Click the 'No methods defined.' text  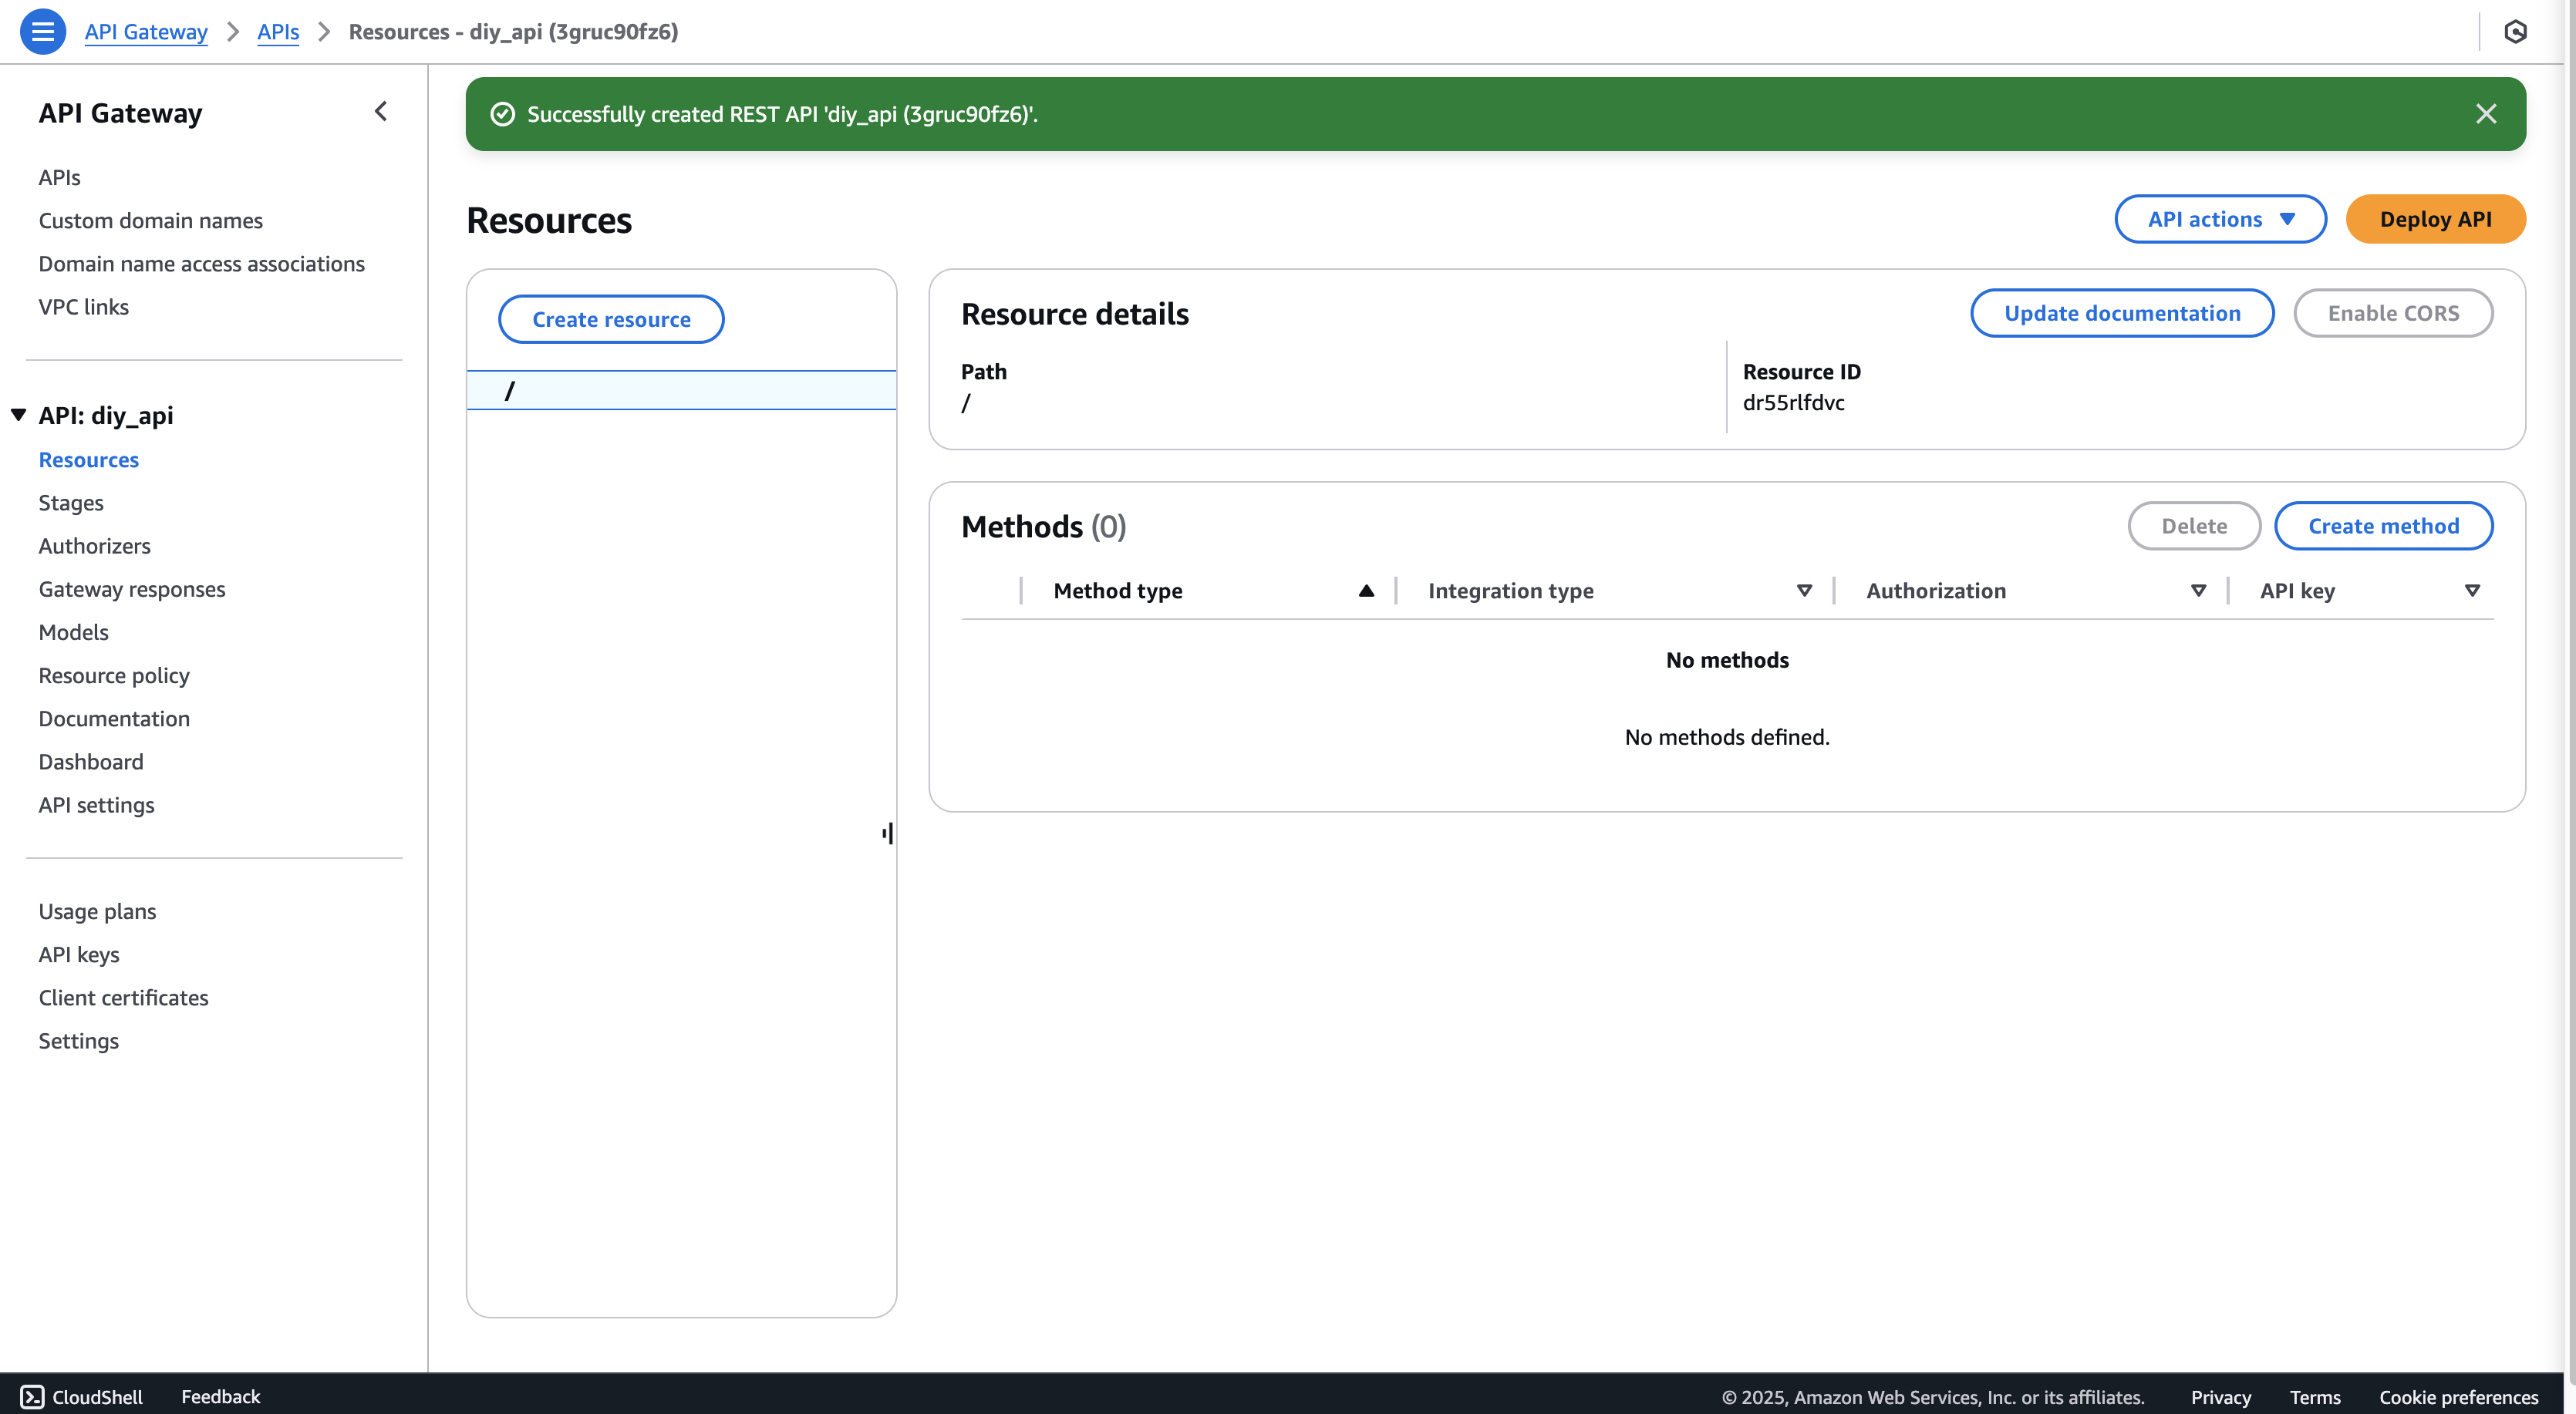(1727, 737)
